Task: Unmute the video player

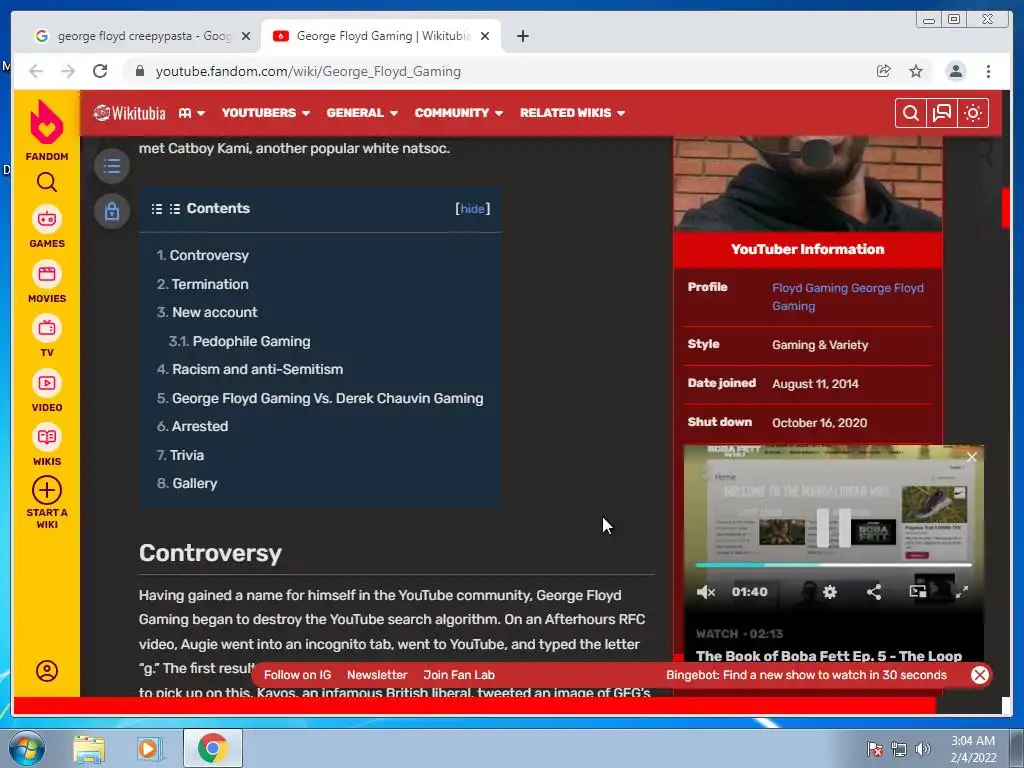Action: coord(705,592)
